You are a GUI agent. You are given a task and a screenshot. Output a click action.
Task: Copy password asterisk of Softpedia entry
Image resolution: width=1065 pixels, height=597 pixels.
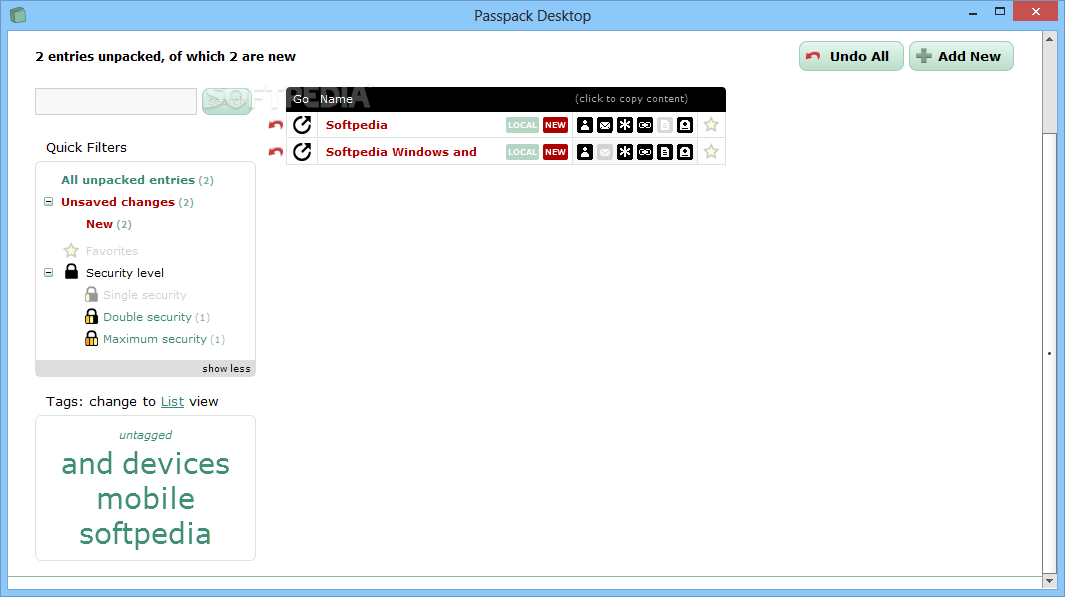pyautogui.click(x=625, y=125)
